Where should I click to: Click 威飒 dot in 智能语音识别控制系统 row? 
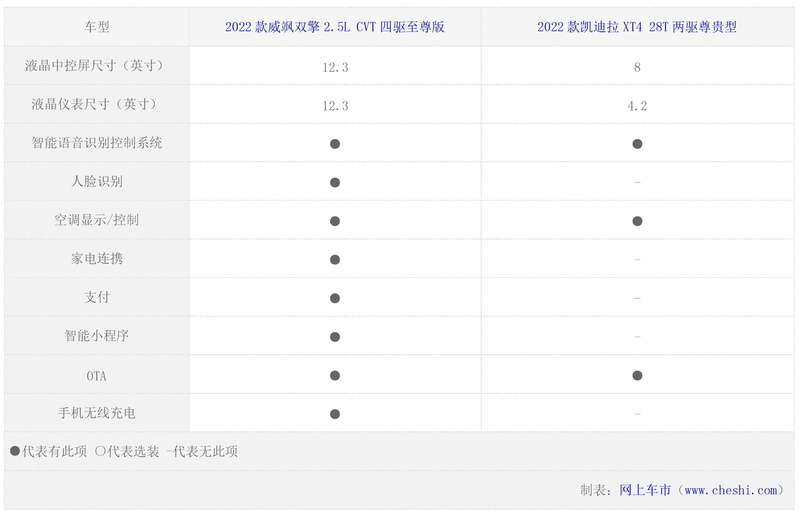335,144
